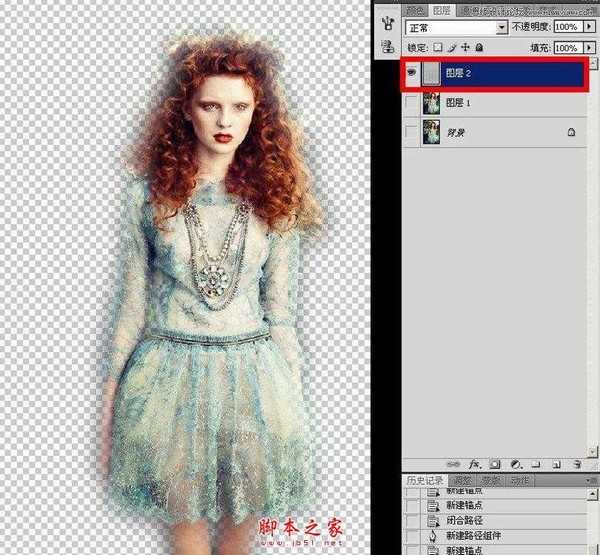Viewport: 600px width, 555px height.
Task: Show 图层 1 by clicking its visibility box
Action: pos(410,103)
